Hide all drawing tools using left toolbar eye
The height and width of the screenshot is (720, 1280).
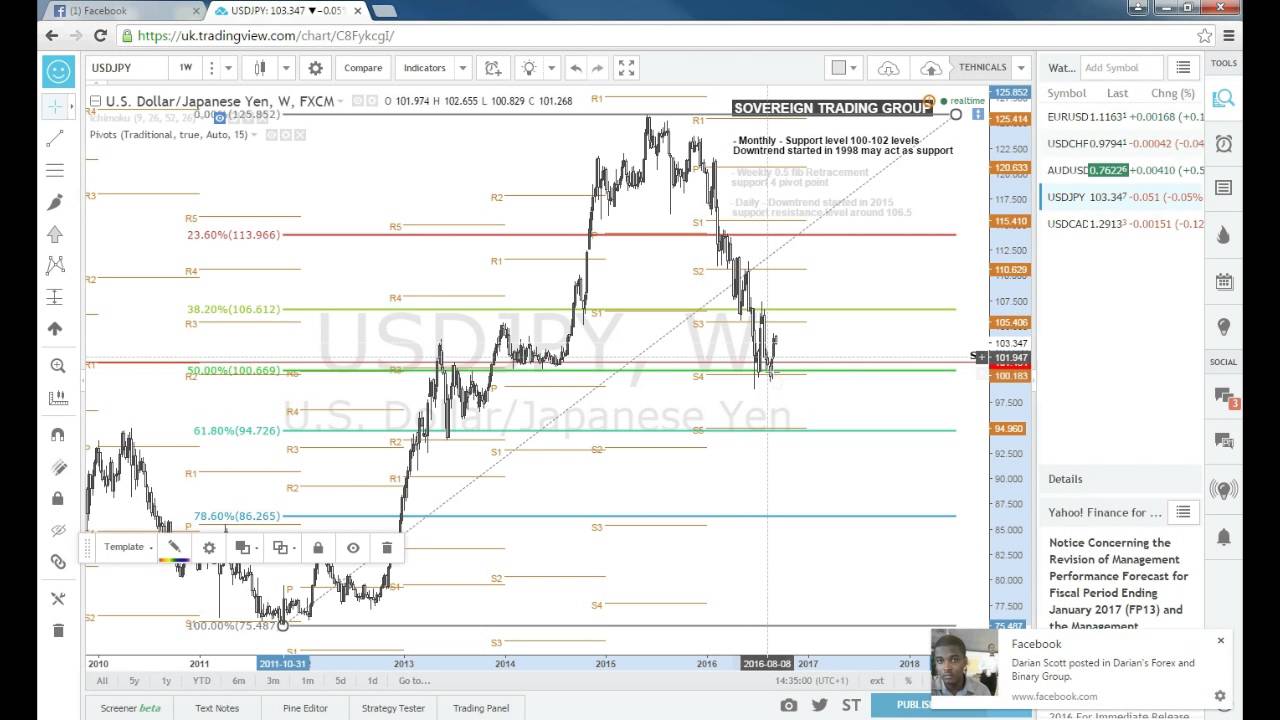click(57, 530)
